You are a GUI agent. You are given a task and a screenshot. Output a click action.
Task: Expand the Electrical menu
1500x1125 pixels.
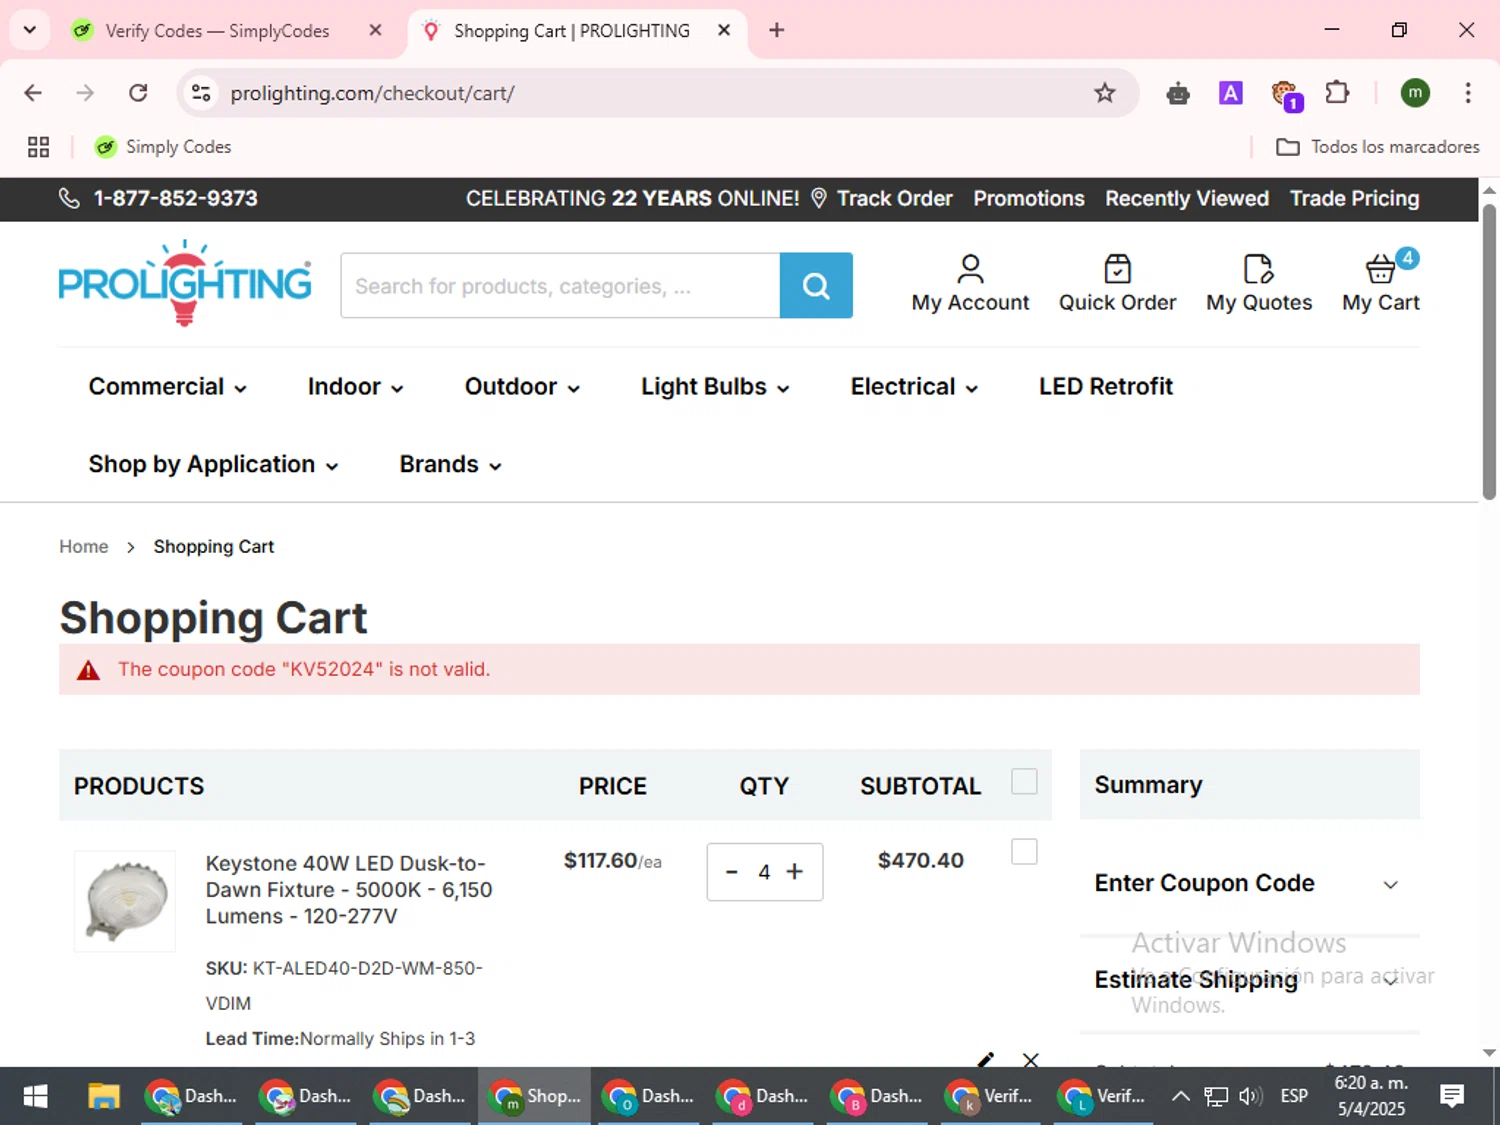coord(914,387)
